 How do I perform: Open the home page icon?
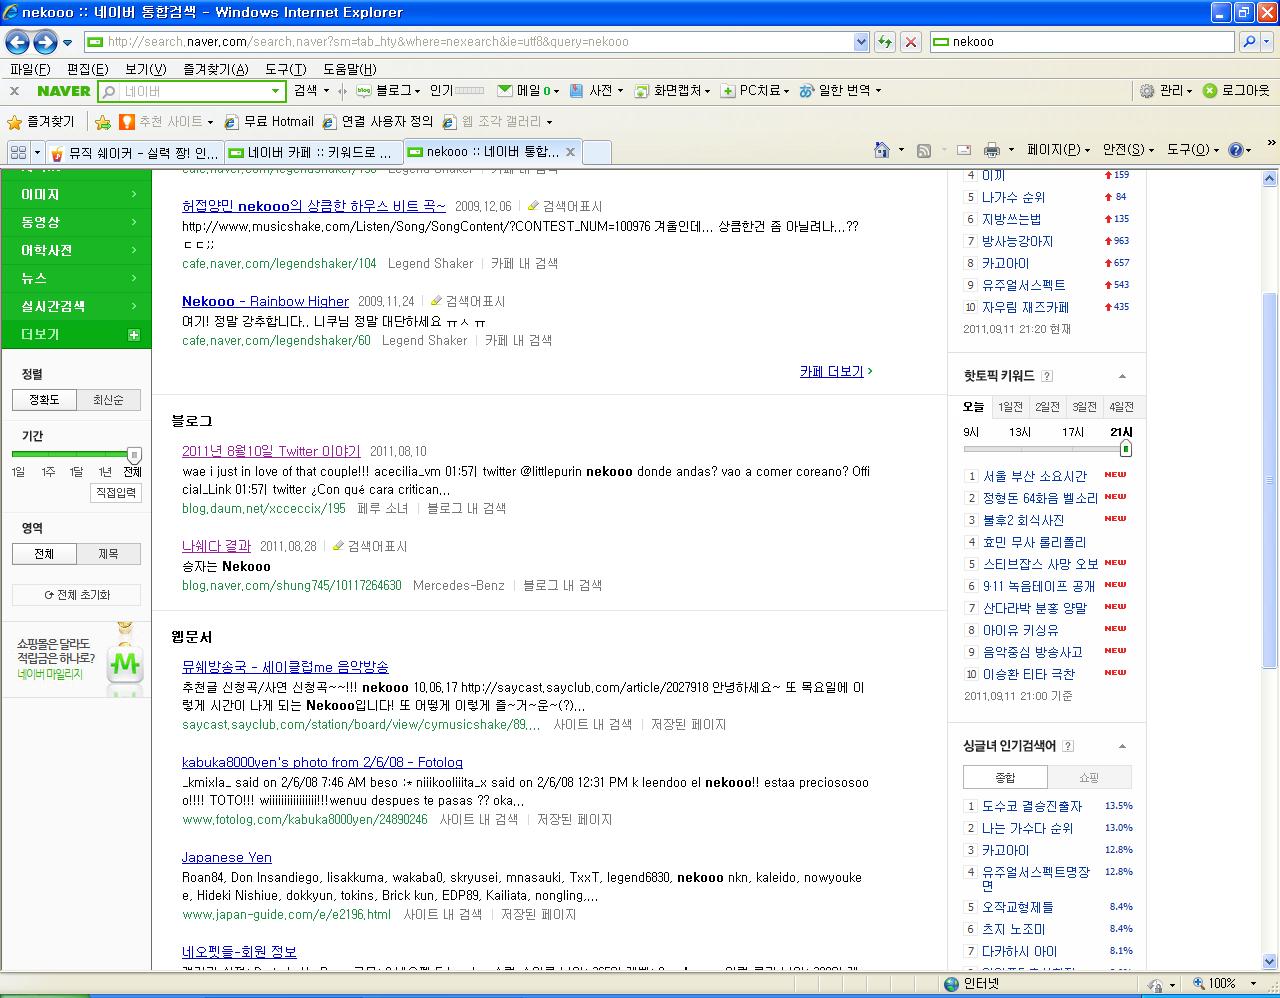pos(882,150)
